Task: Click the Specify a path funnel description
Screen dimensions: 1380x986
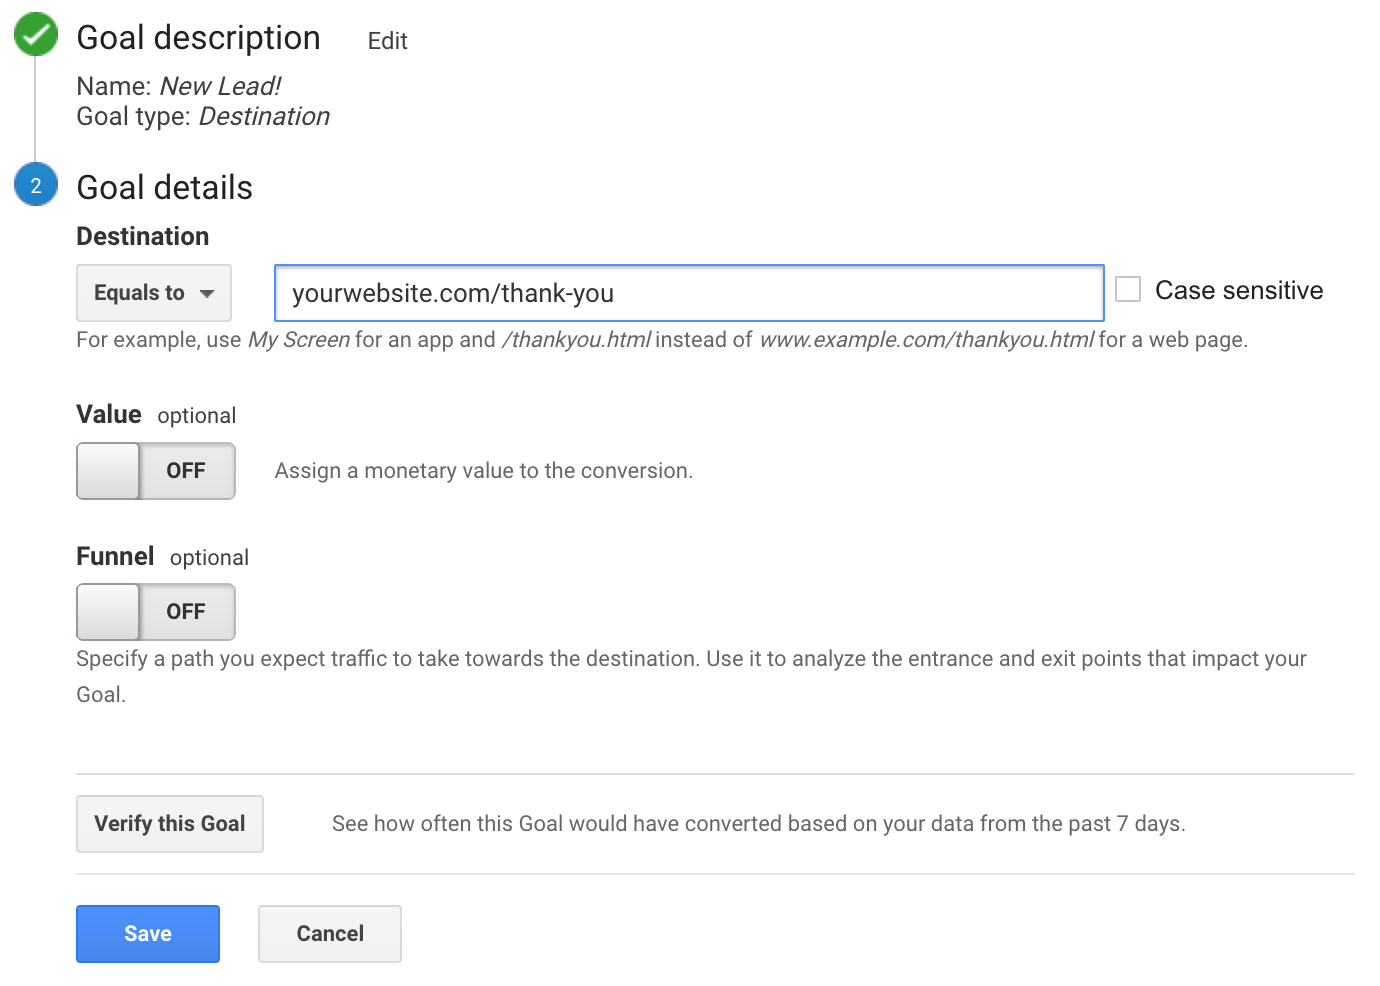Action: coord(692,676)
